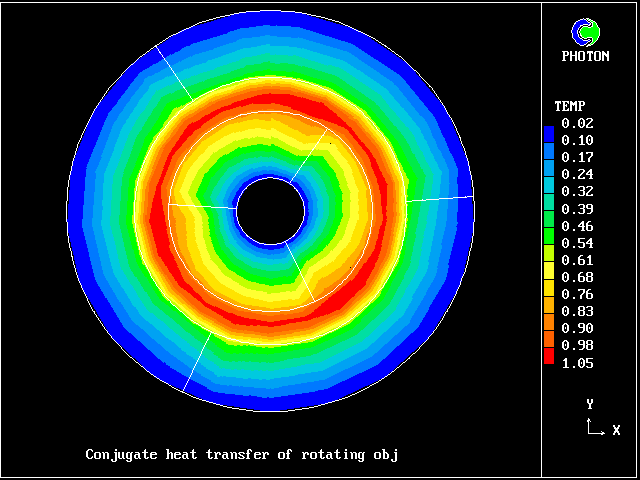
Task: Select the 0.76 legend value
Action: tap(577, 294)
